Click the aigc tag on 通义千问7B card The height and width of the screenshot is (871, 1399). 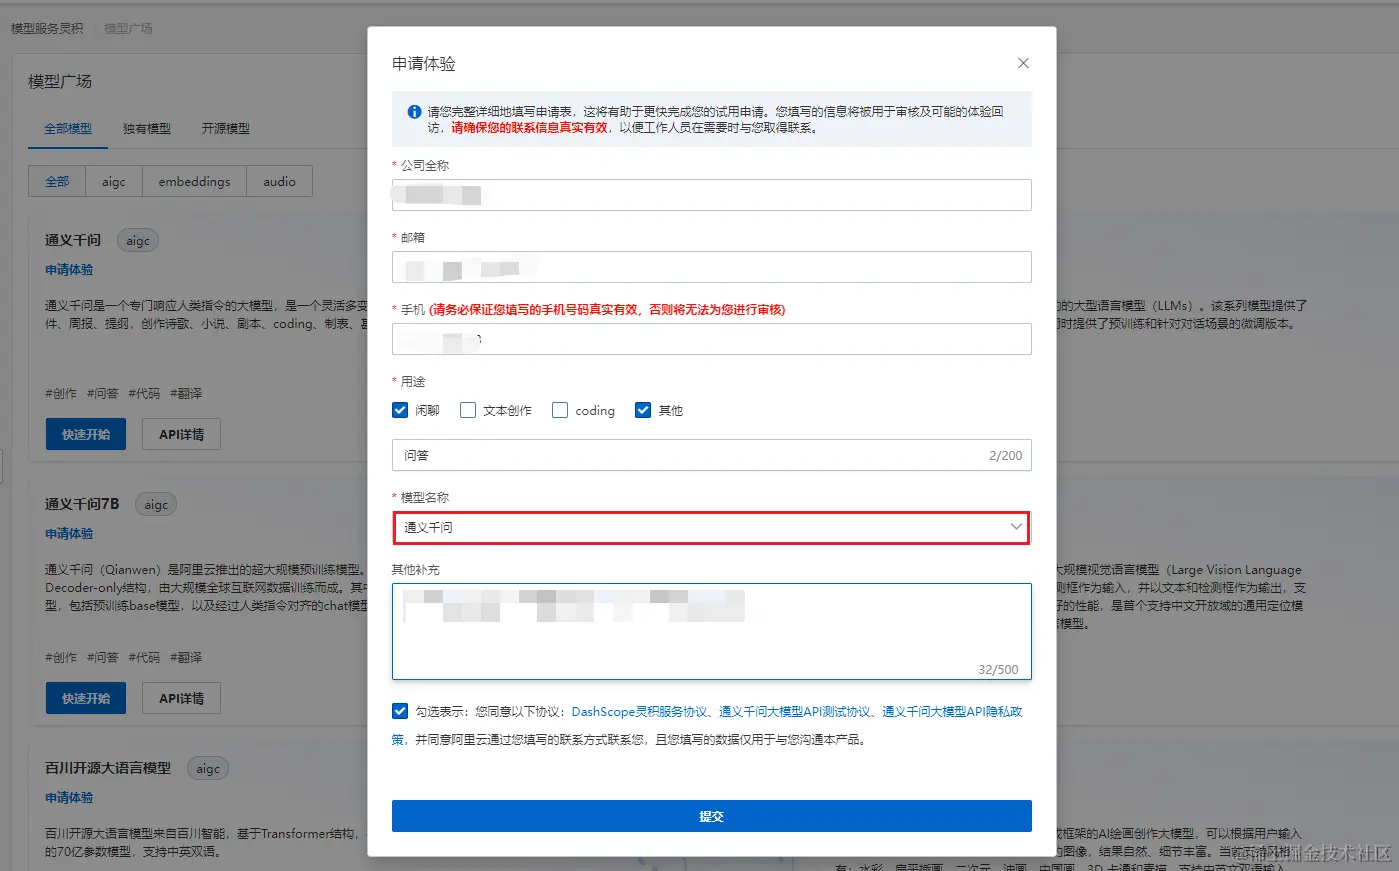coord(156,504)
